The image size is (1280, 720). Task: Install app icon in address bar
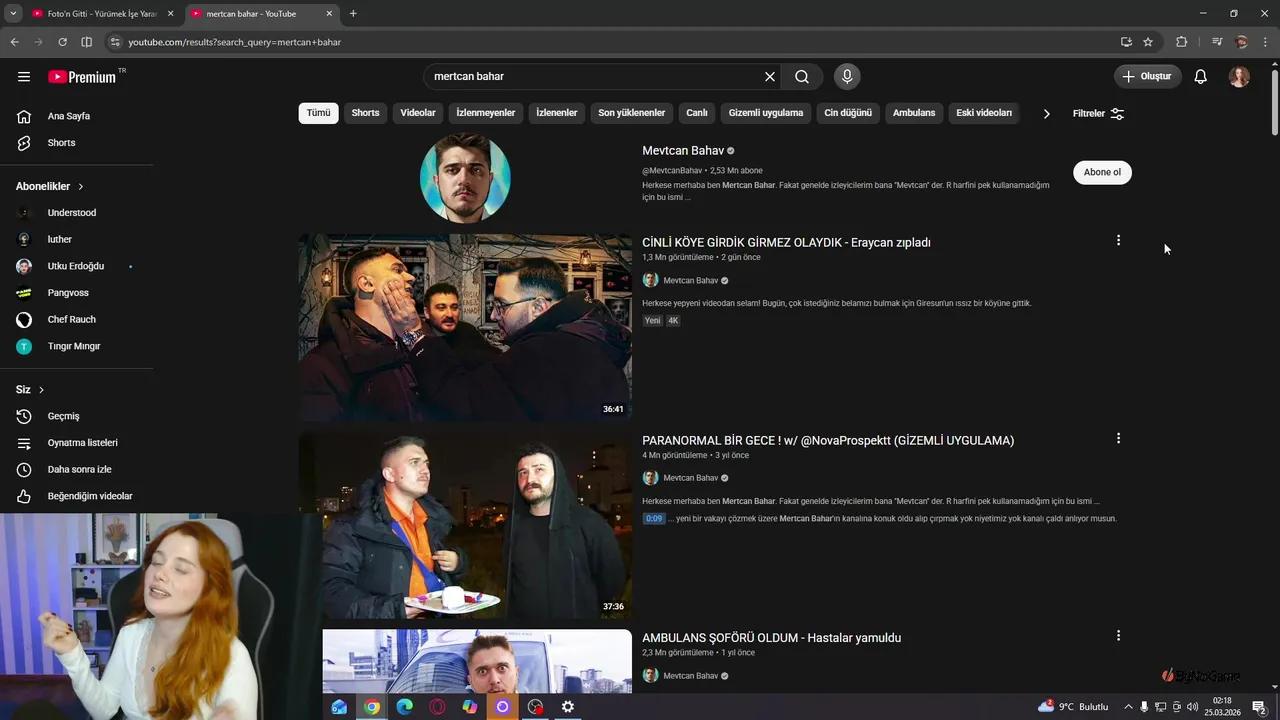pyautogui.click(x=1126, y=42)
